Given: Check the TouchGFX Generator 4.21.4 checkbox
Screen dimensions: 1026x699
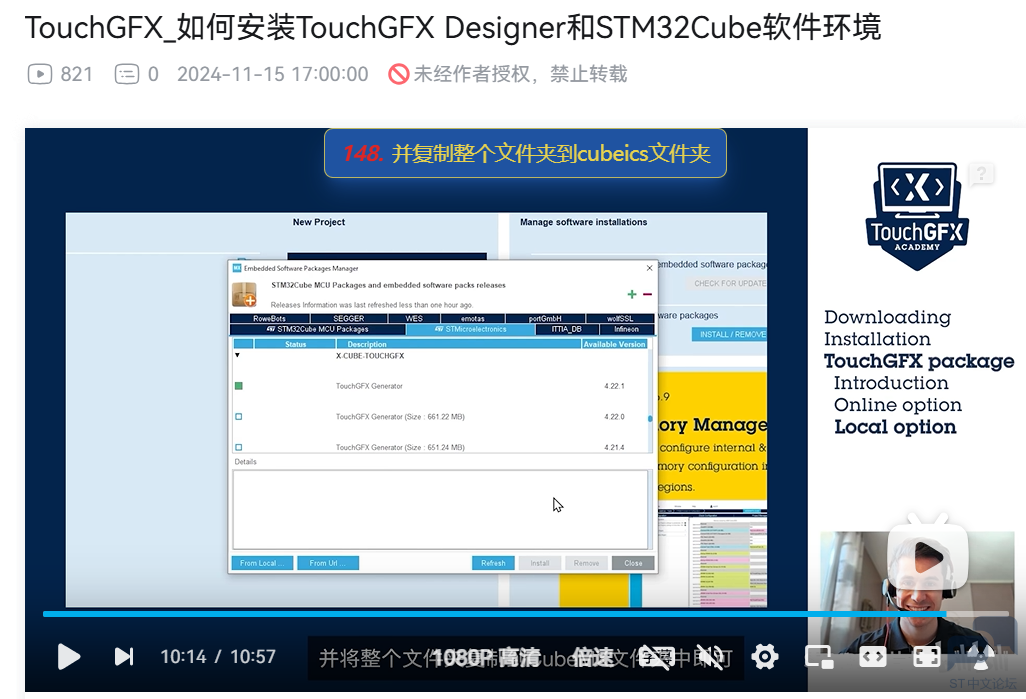Looking at the screenshot, I should coord(239,448).
